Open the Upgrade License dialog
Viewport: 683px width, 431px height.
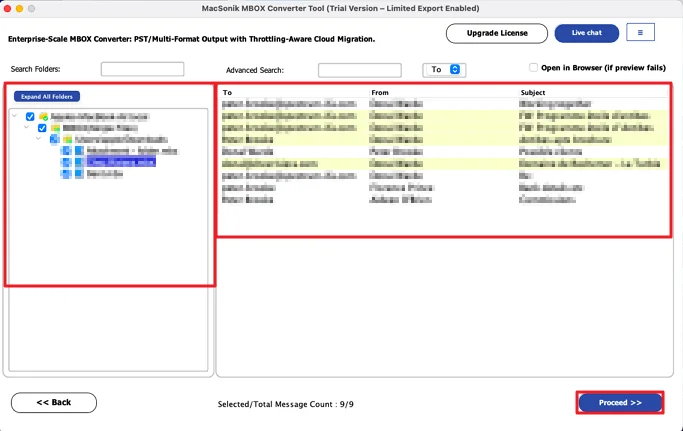coord(497,33)
